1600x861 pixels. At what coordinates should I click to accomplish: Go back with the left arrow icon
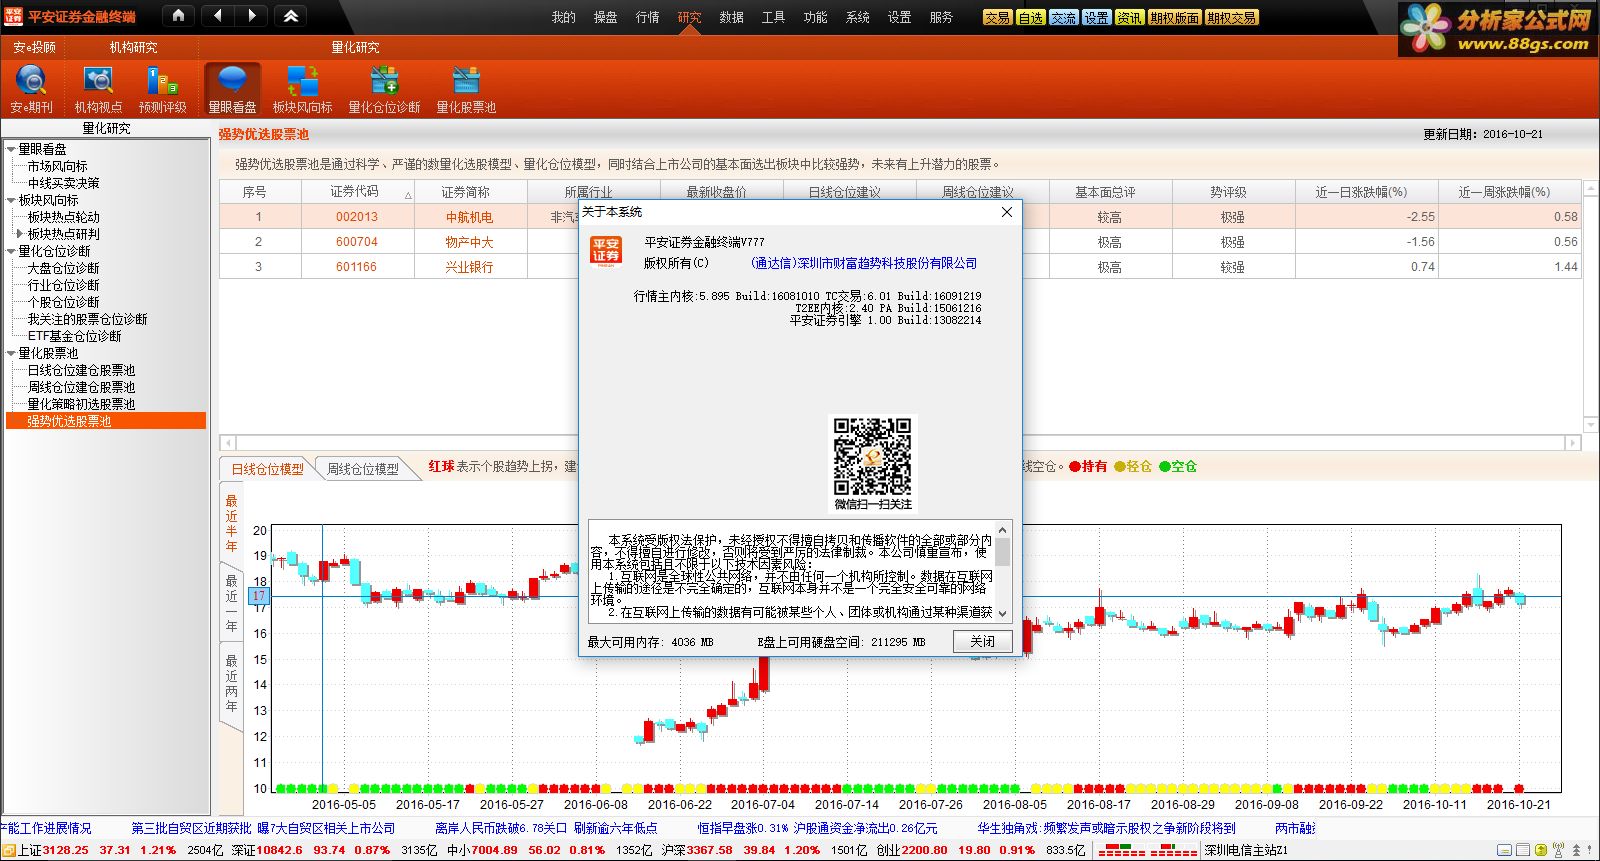(x=218, y=15)
